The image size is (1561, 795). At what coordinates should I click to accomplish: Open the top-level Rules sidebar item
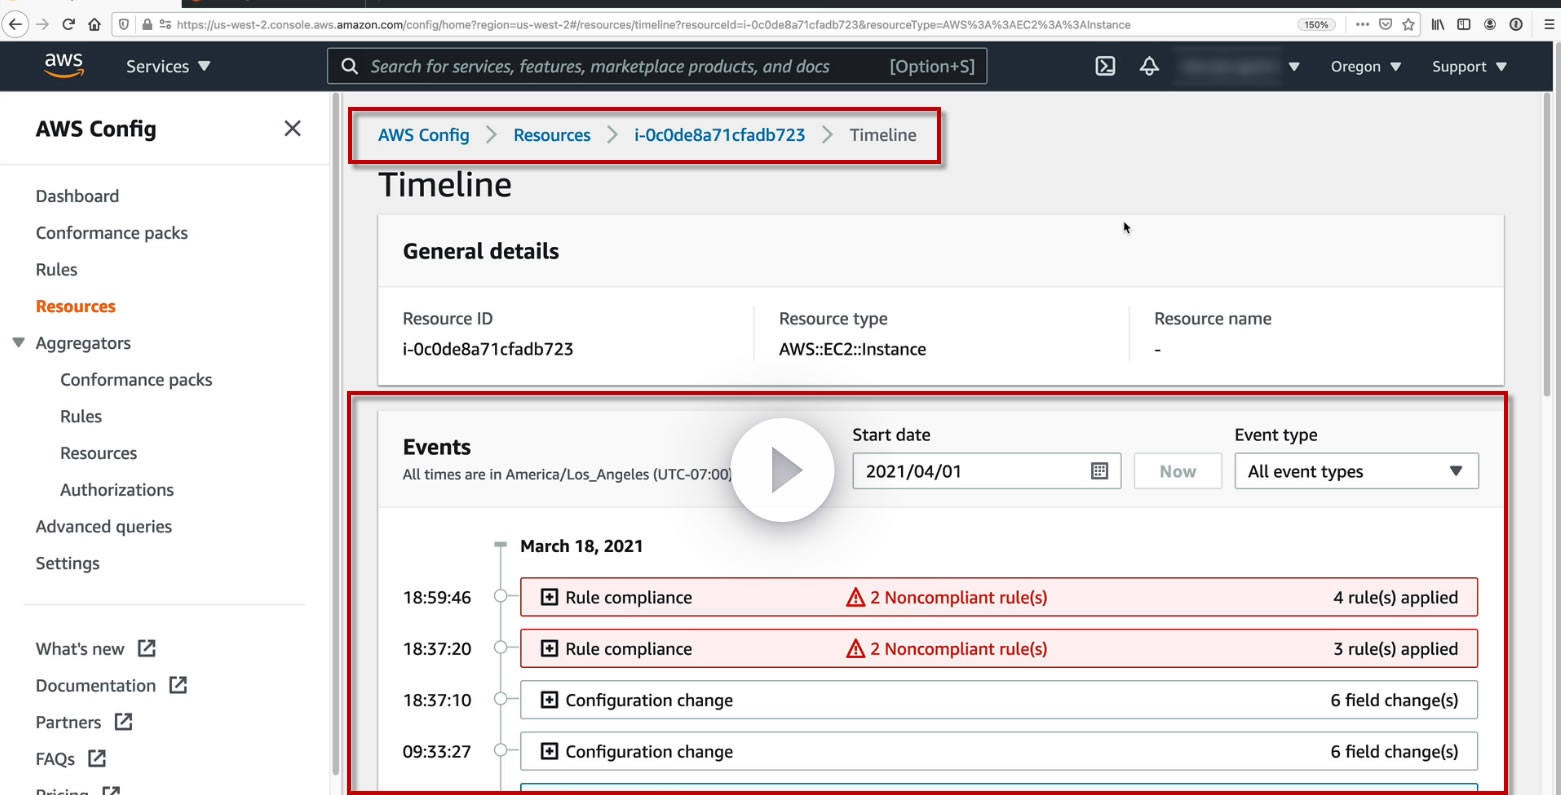pyautogui.click(x=57, y=270)
